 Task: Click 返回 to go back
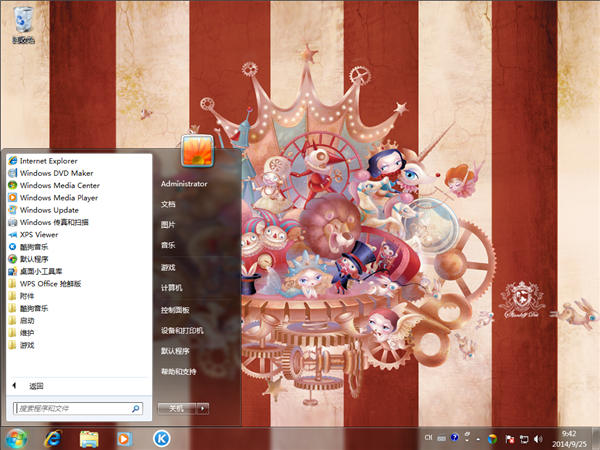[36, 385]
